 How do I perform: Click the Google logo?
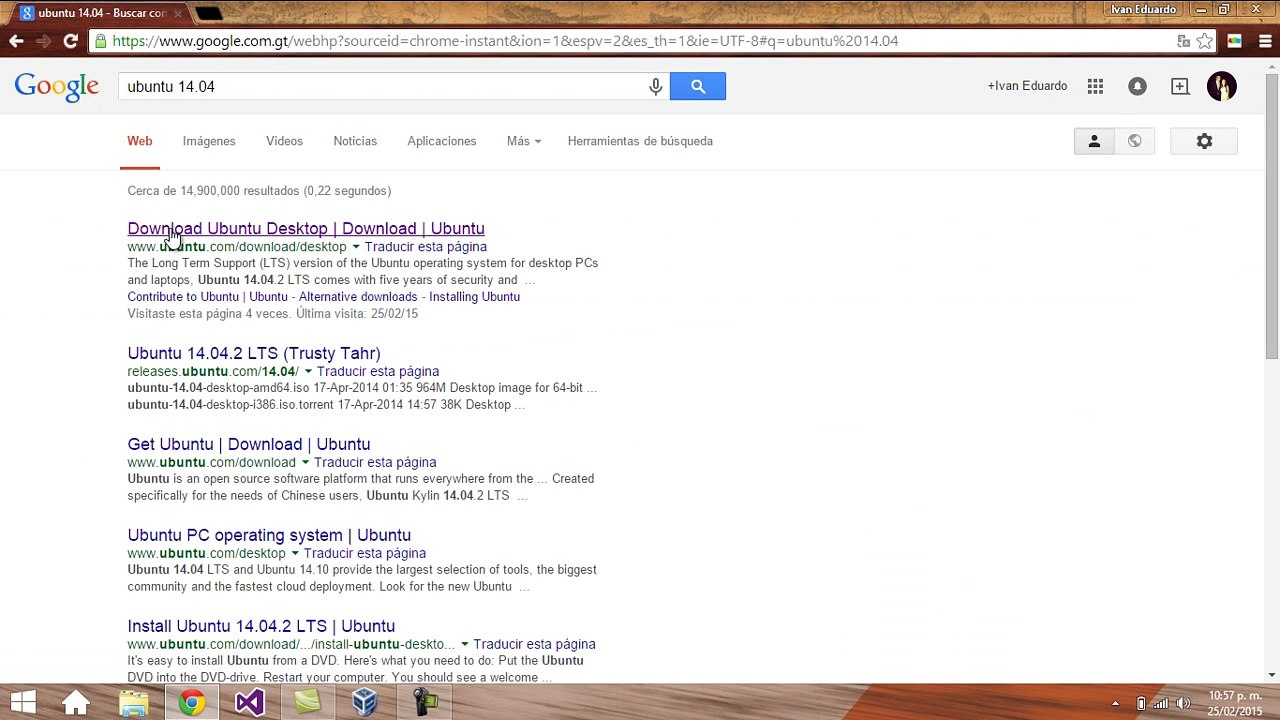point(57,87)
